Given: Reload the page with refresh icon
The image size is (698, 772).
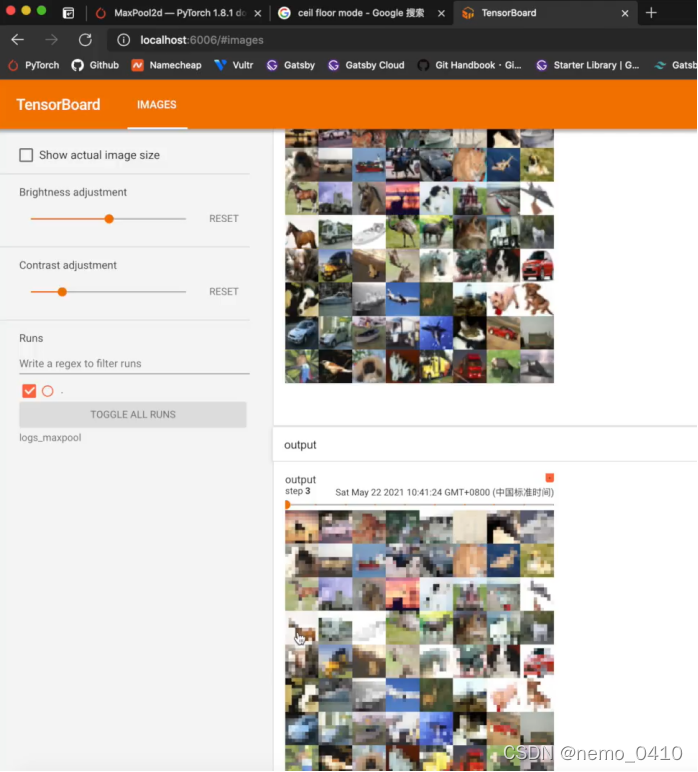Looking at the screenshot, I should point(85,40).
